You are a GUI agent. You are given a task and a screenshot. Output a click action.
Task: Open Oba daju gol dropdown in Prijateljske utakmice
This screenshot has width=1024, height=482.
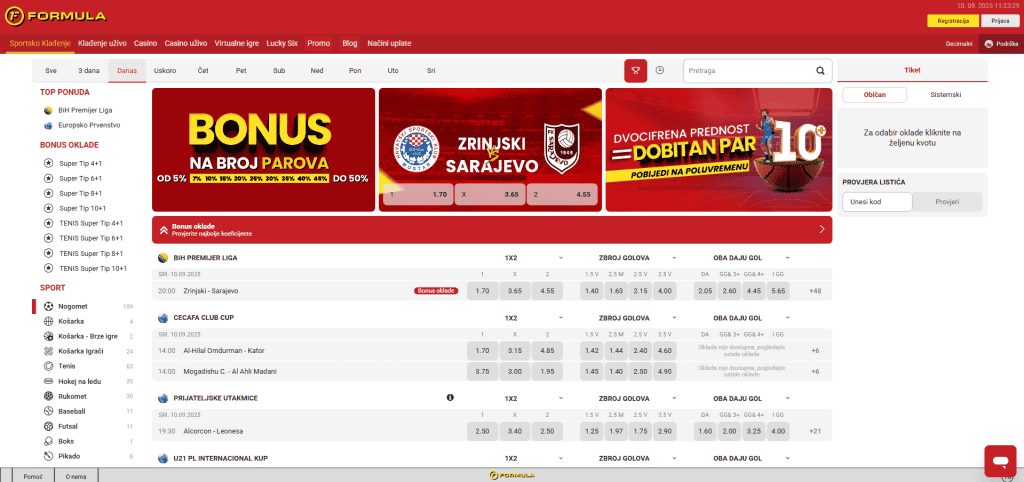pyautogui.click(x=788, y=398)
